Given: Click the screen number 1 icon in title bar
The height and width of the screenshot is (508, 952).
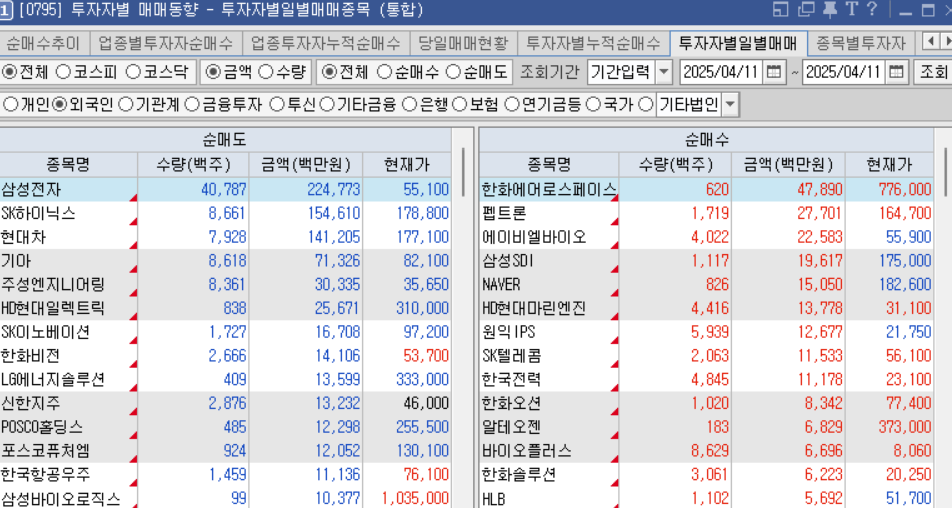Looking at the screenshot, I should click(x=5, y=10).
